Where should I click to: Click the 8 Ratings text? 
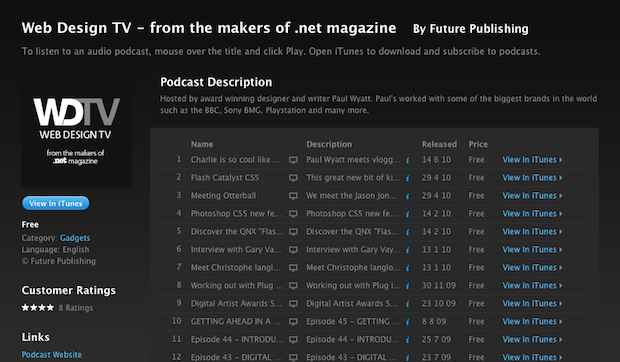coord(76,308)
